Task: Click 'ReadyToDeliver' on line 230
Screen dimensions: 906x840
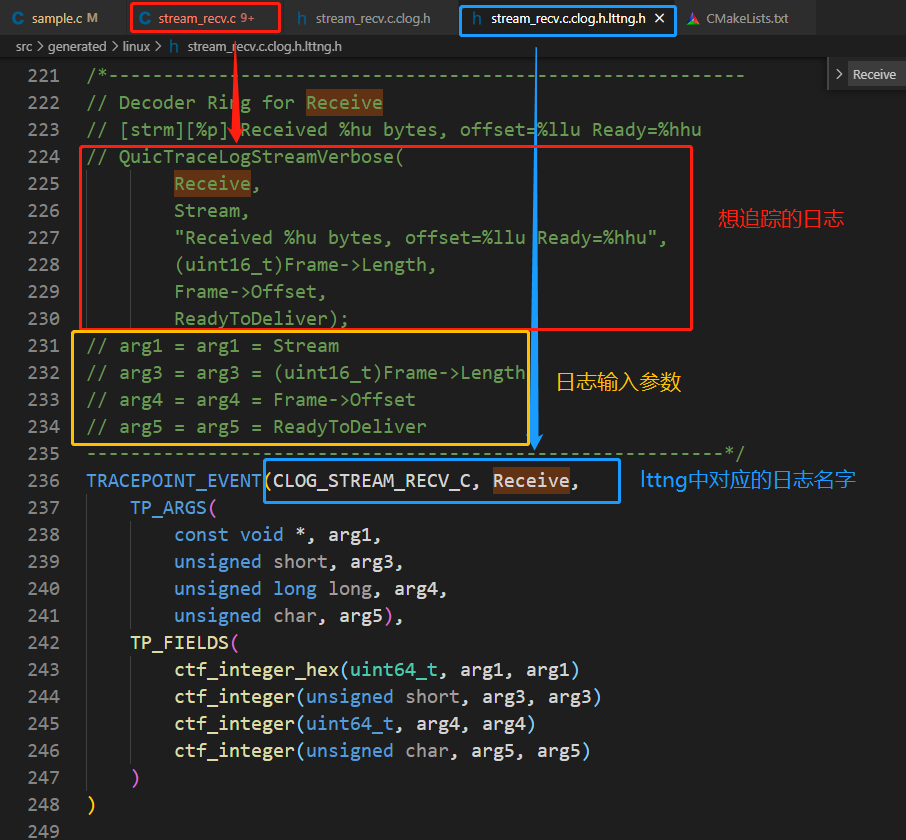Action: click(x=251, y=319)
